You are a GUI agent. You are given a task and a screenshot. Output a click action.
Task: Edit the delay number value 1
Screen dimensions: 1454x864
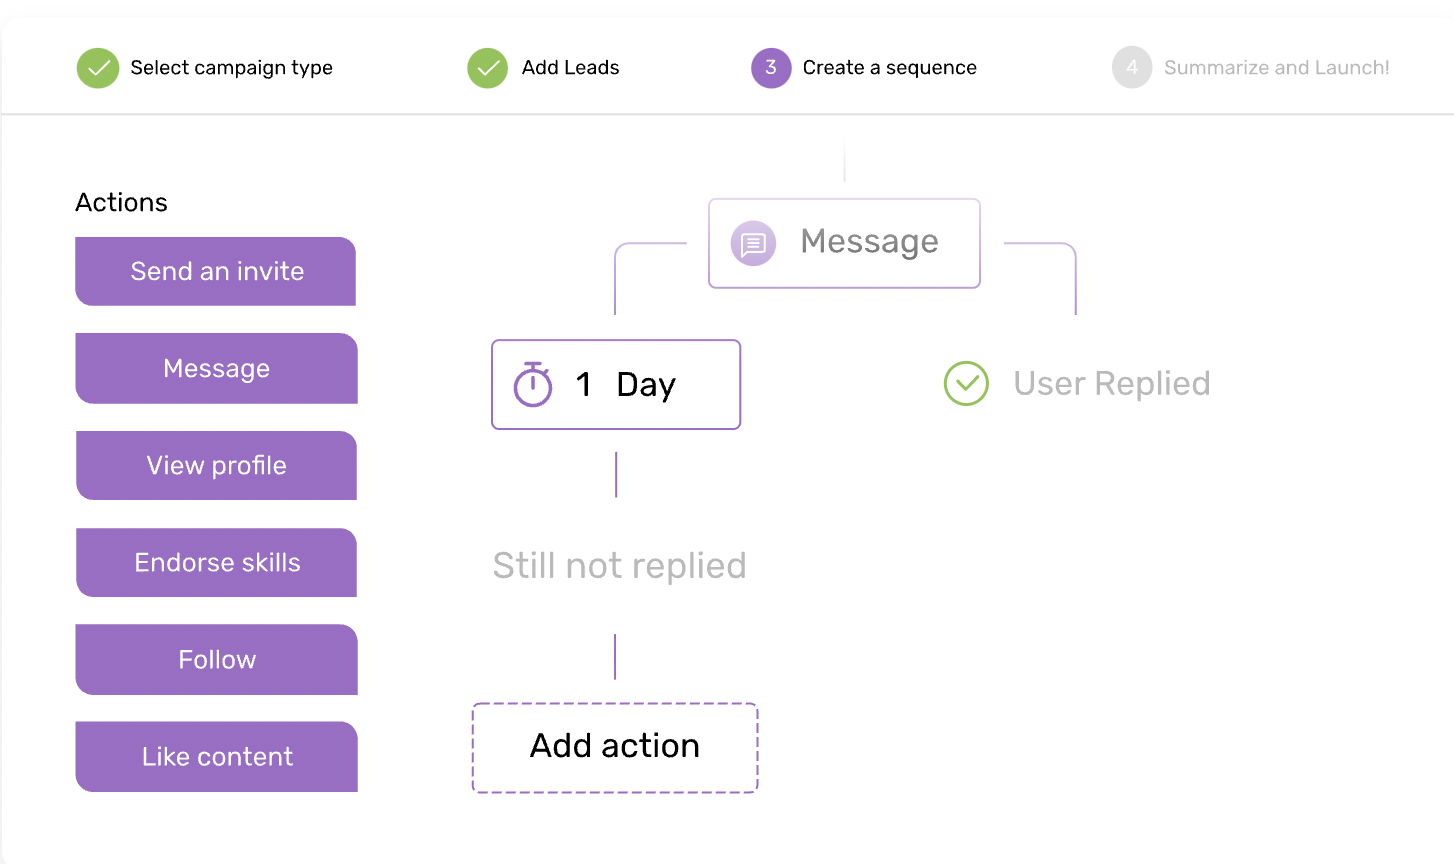coord(584,385)
